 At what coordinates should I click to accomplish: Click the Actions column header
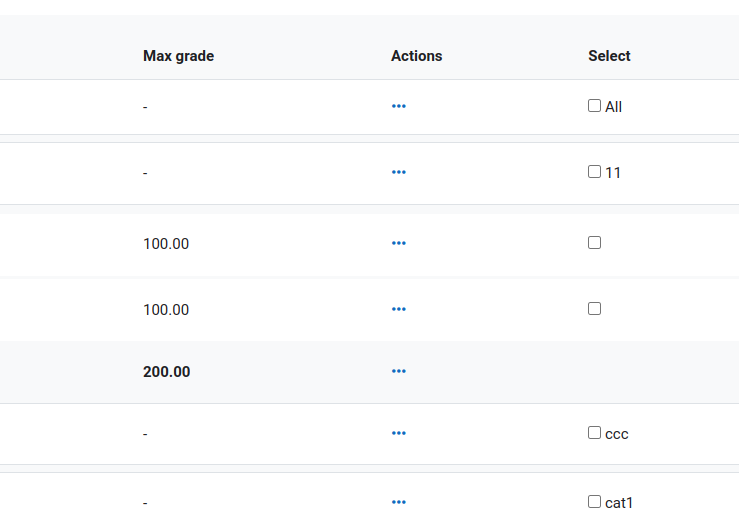[x=417, y=56]
